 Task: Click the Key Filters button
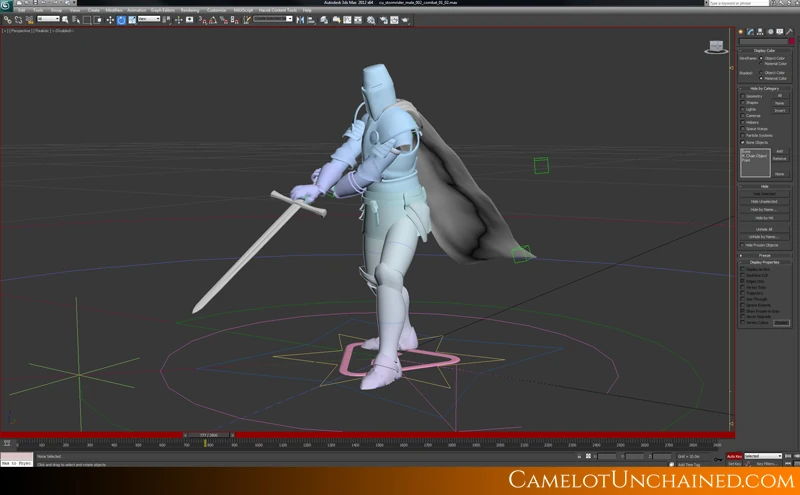pyautogui.click(x=767, y=463)
